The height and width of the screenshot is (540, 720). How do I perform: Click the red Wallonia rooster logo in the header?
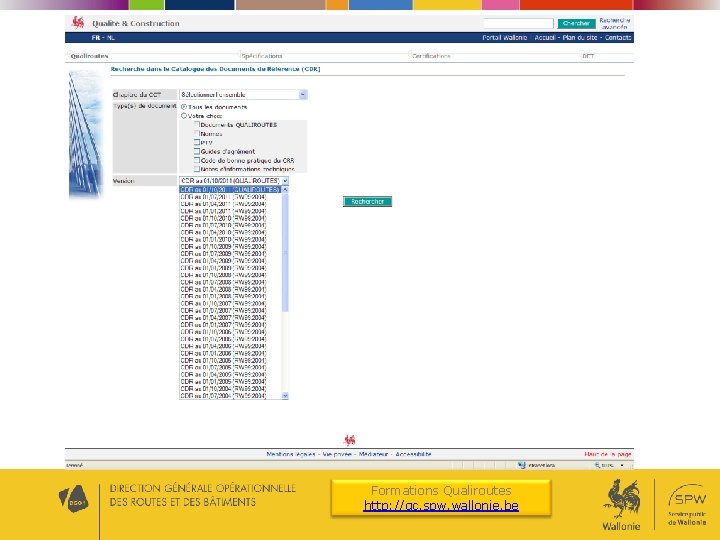coord(78,22)
